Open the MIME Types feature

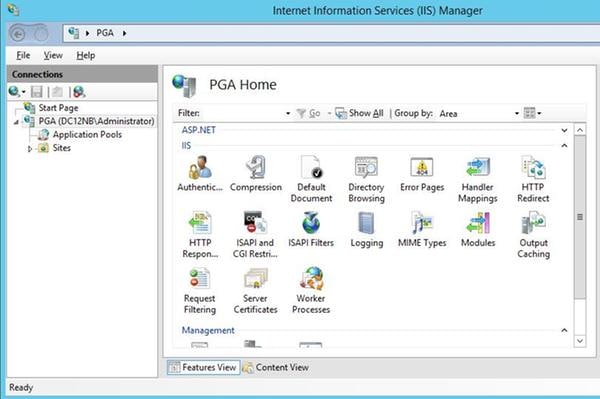point(422,230)
